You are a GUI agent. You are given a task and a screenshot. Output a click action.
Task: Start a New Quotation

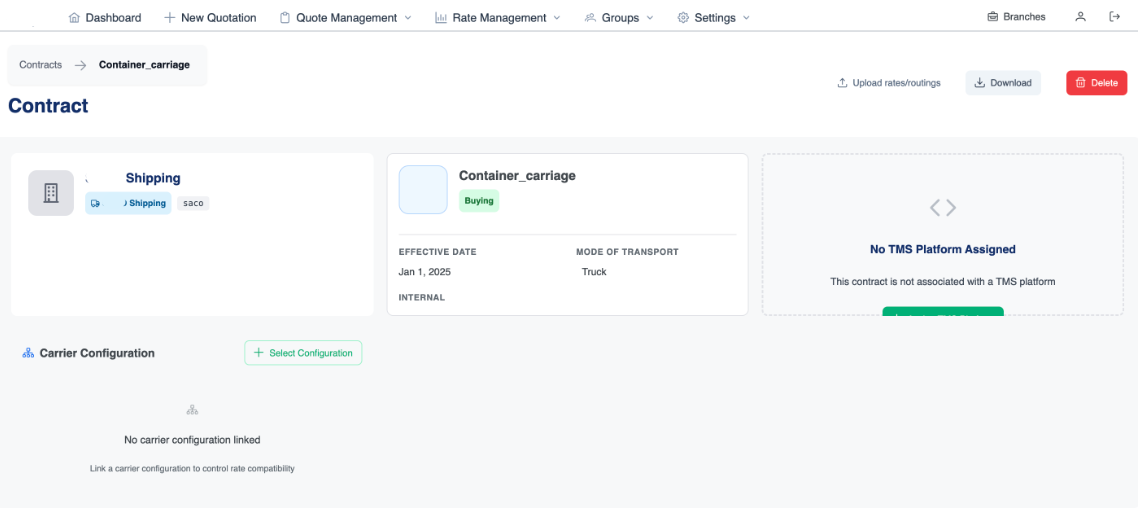click(x=210, y=18)
